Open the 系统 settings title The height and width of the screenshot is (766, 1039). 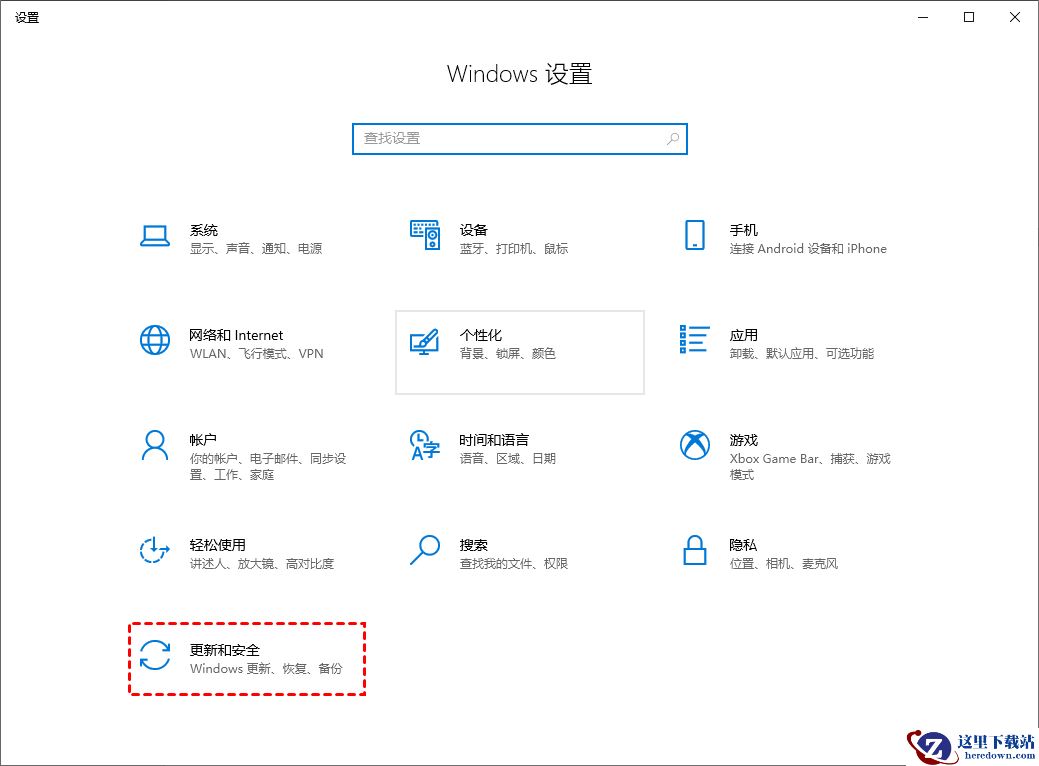[203, 230]
